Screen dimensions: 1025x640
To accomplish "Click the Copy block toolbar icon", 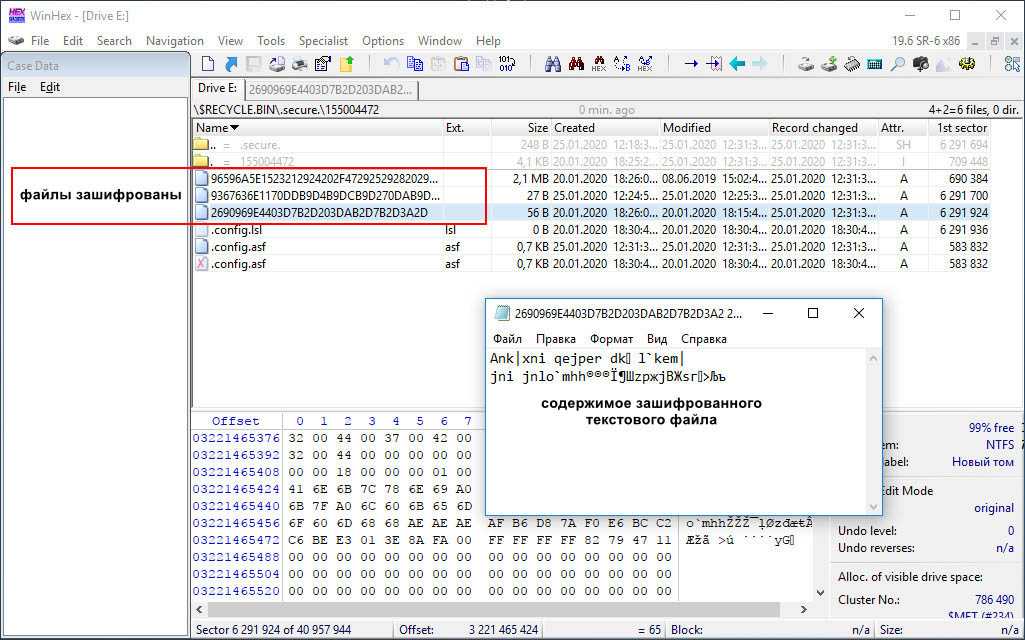I will (x=415, y=64).
